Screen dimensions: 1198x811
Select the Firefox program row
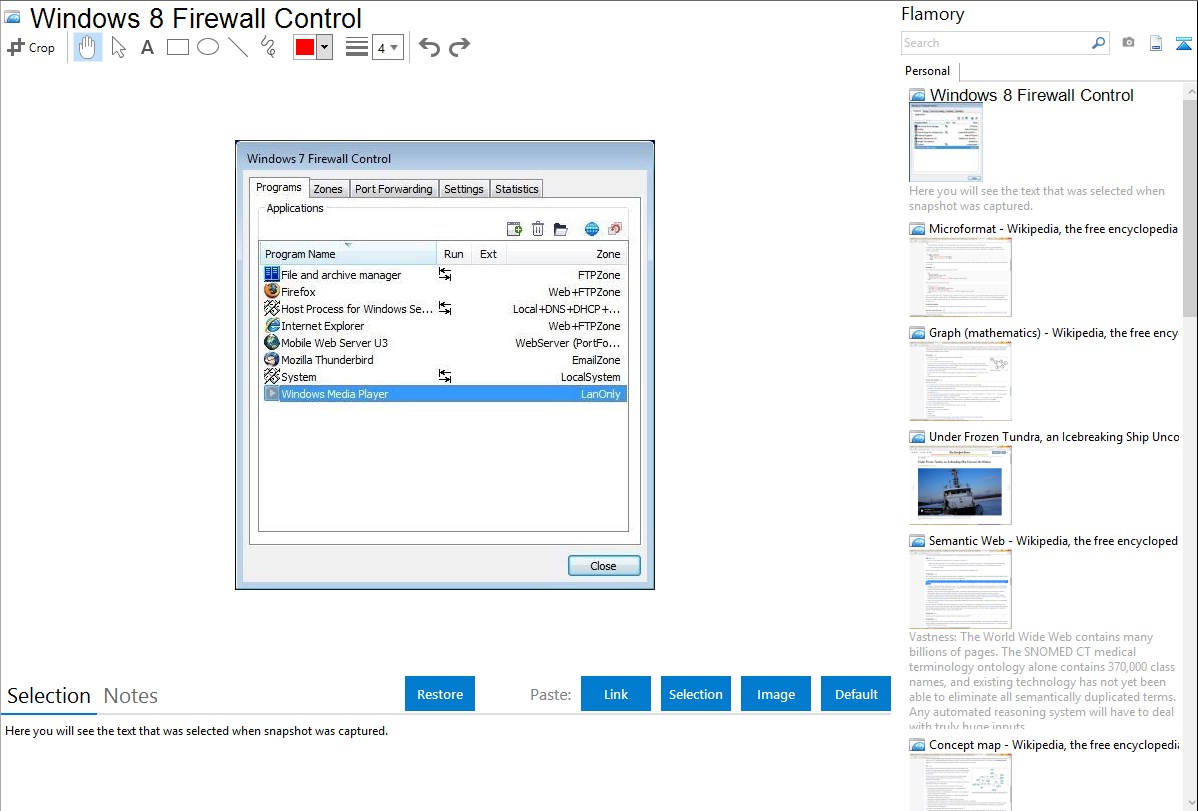pyautogui.click(x=443, y=292)
